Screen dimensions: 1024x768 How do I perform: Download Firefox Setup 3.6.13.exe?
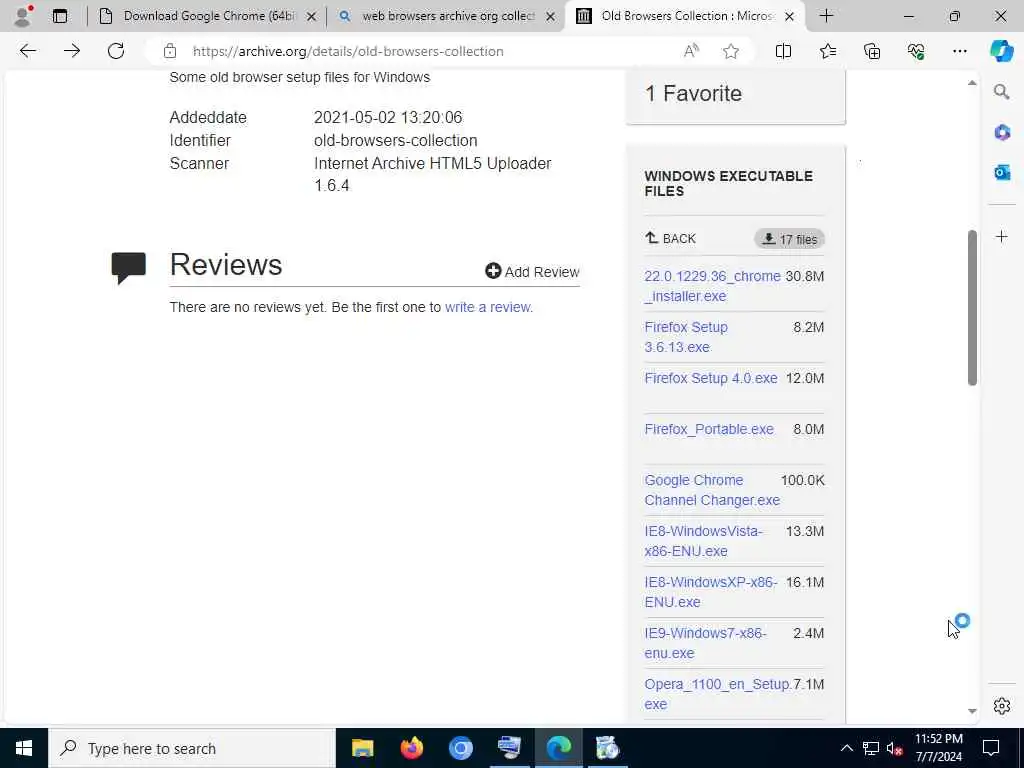click(x=686, y=337)
